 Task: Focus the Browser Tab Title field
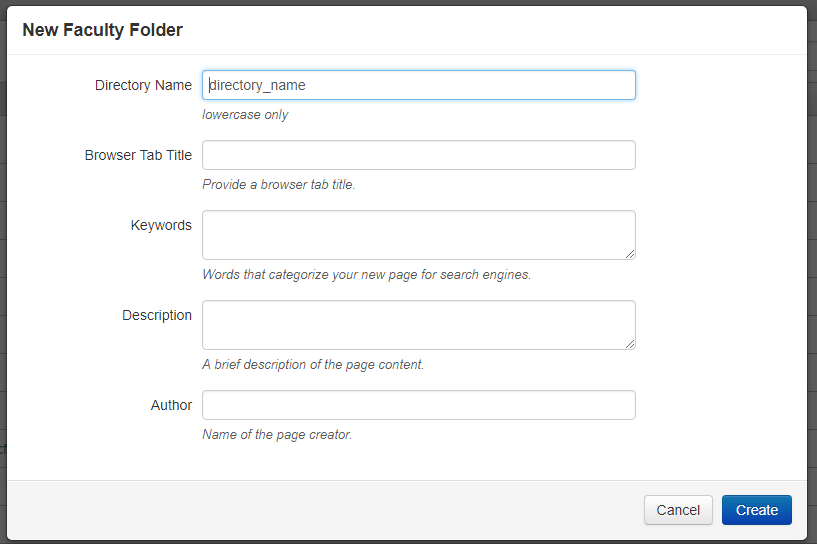[x=418, y=155]
